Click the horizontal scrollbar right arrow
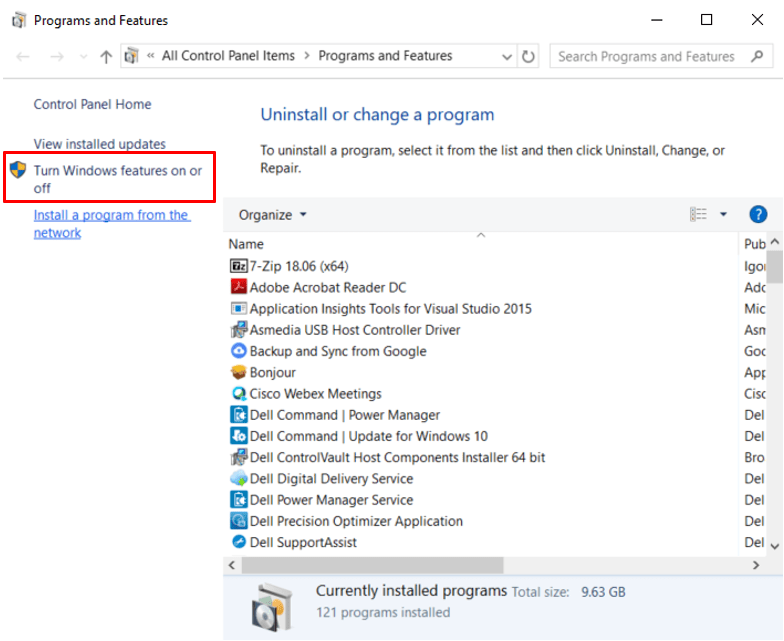The image size is (784, 641). pos(756,565)
